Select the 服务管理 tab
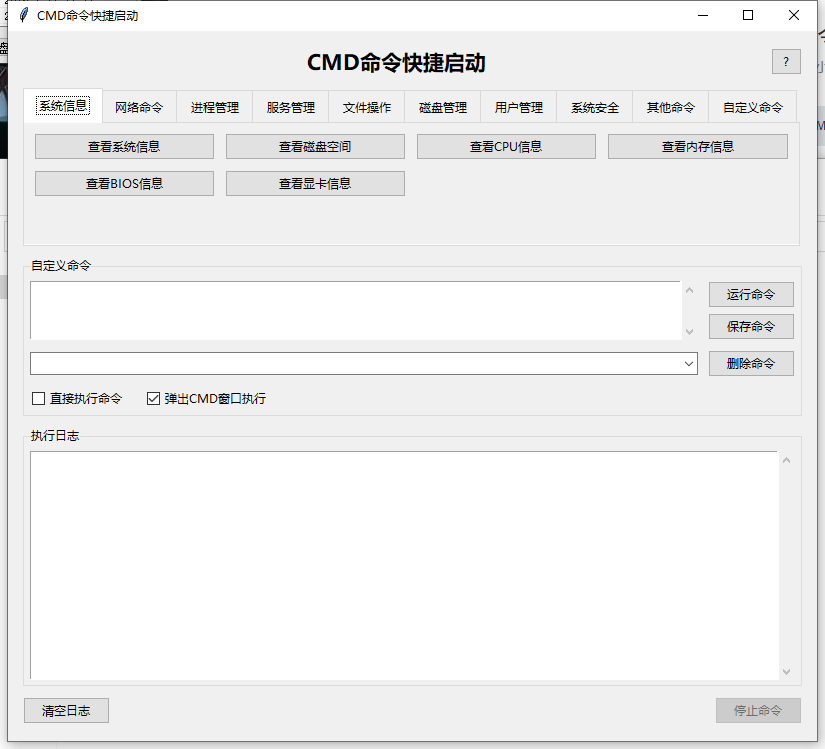Screen dimensions: 825x749 tap(290, 105)
